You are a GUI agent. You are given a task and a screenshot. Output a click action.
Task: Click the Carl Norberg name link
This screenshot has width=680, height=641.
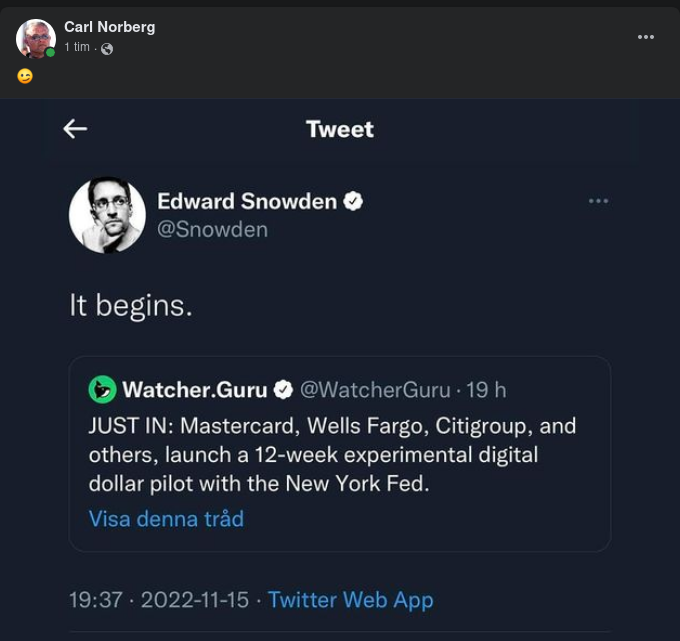[x=109, y=27]
